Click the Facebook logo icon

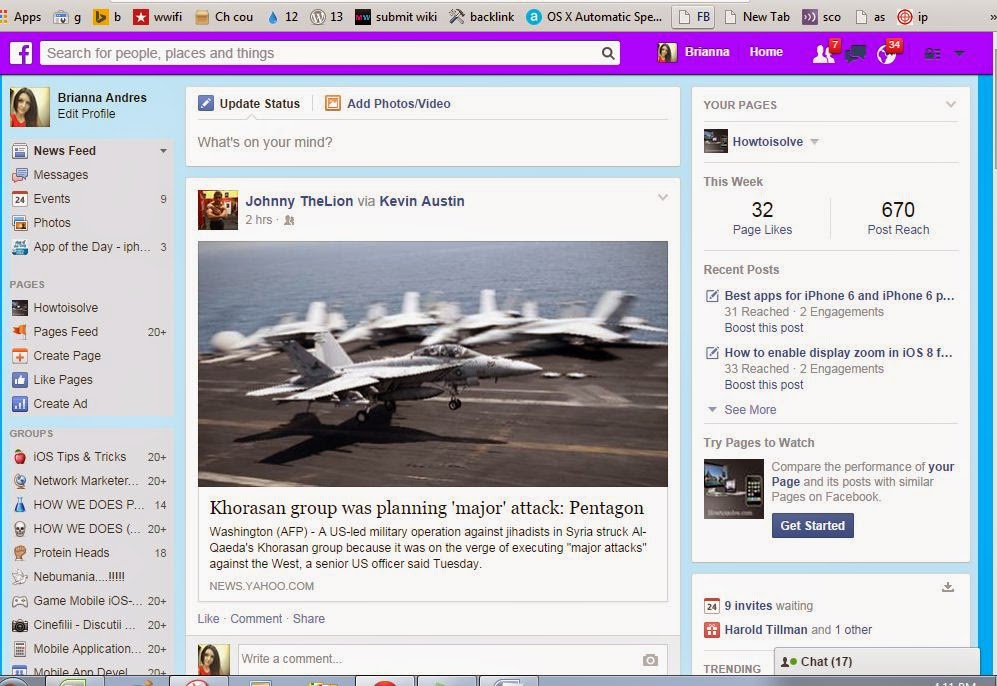tap(21, 53)
